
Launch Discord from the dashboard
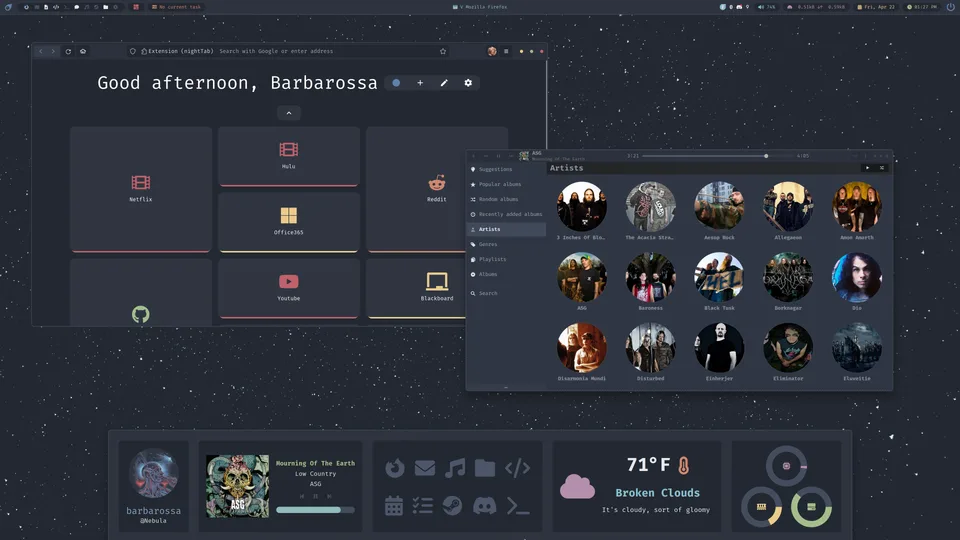click(x=484, y=506)
